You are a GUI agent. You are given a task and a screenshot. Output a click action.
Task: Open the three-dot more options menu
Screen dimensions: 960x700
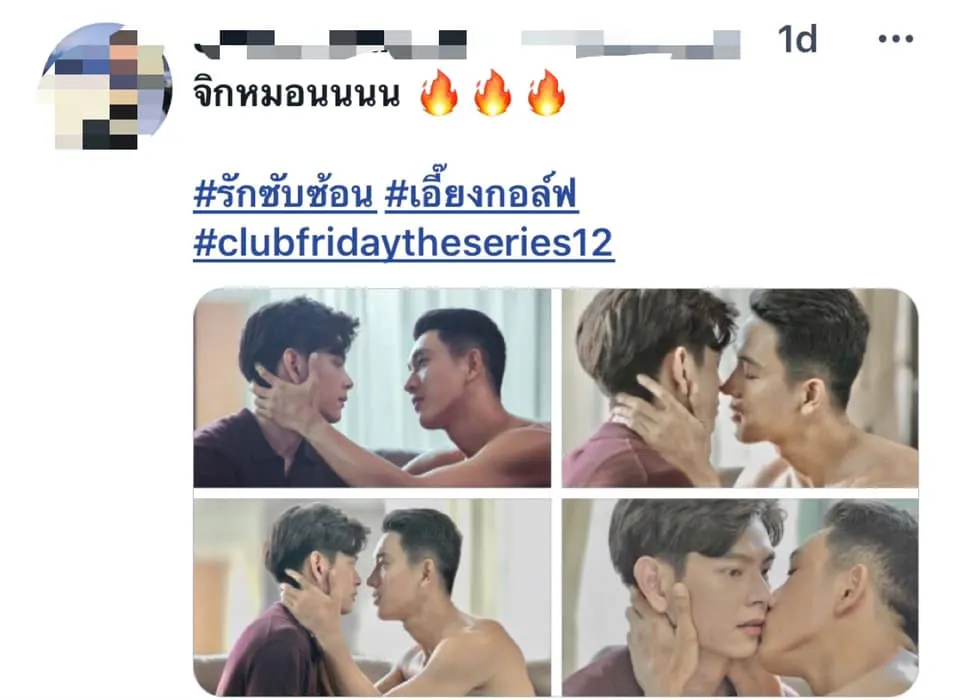(x=895, y=39)
